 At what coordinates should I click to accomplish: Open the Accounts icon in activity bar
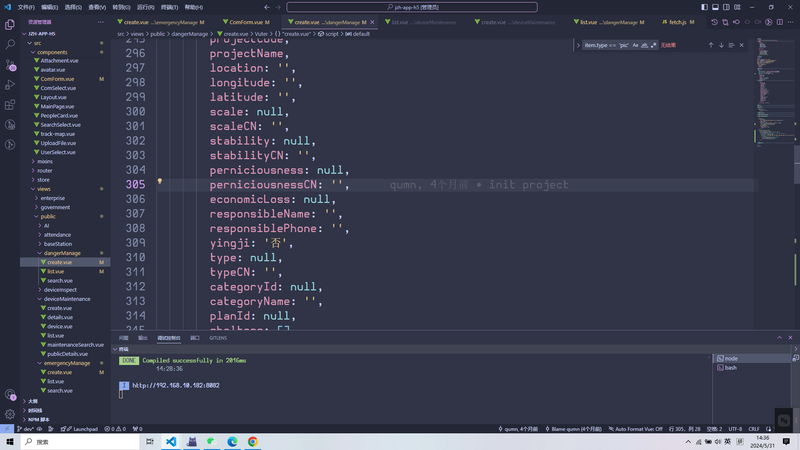click(x=10, y=394)
